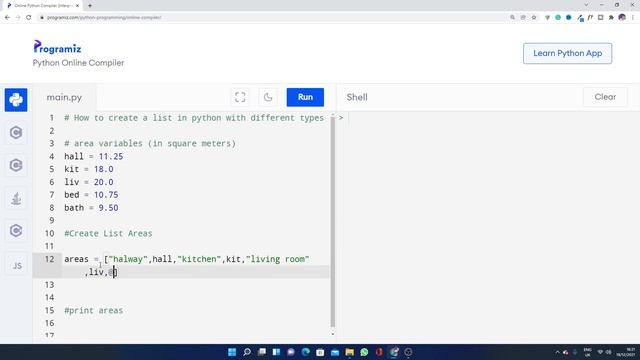Click the dark blue circle extension icon
The width and height of the screenshot is (640, 360).
(569, 18)
